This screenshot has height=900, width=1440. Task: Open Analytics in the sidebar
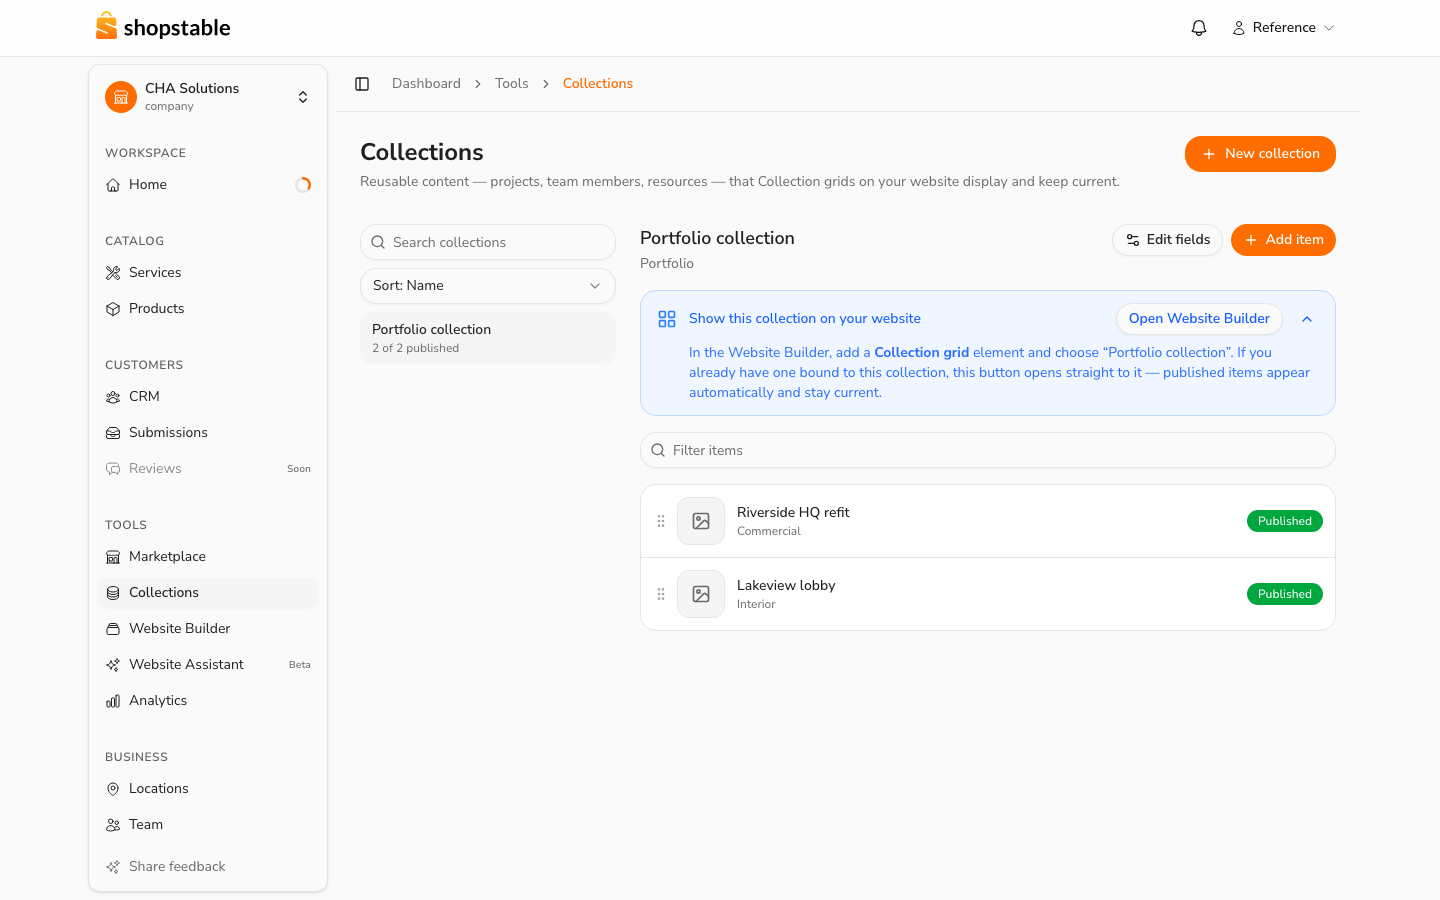pyautogui.click(x=208, y=701)
